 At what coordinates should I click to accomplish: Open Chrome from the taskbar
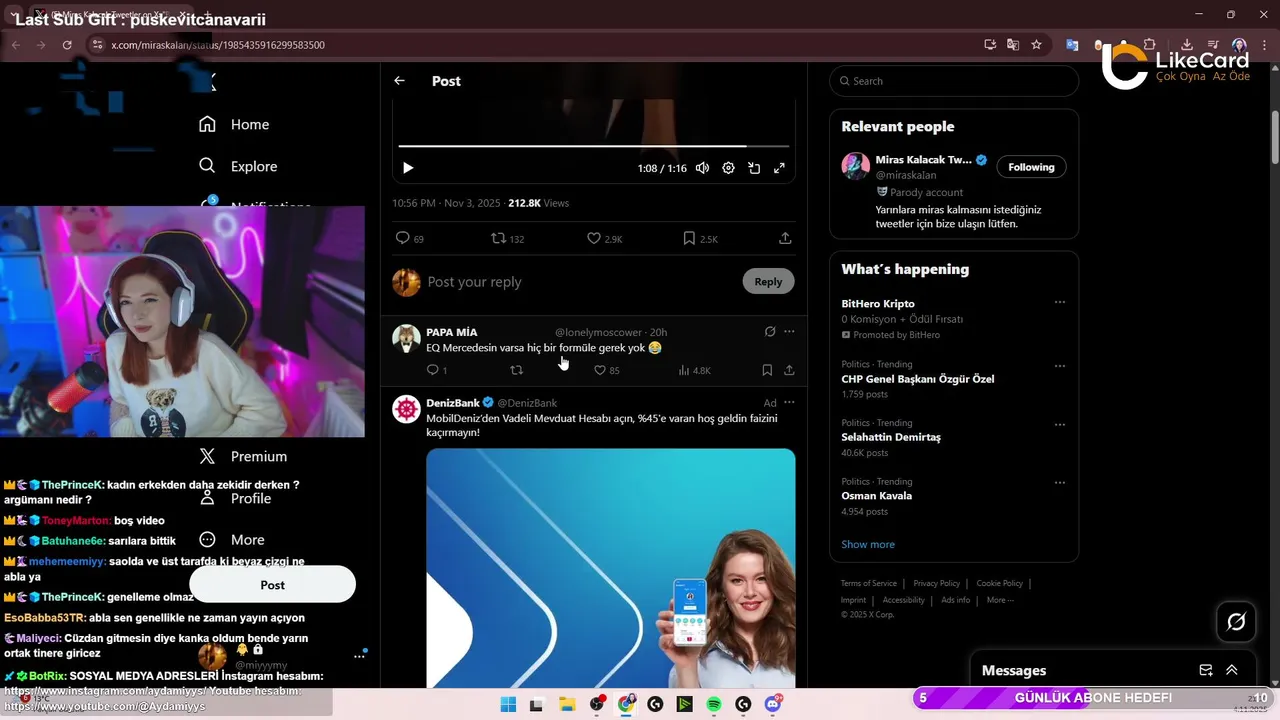(x=626, y=704)
